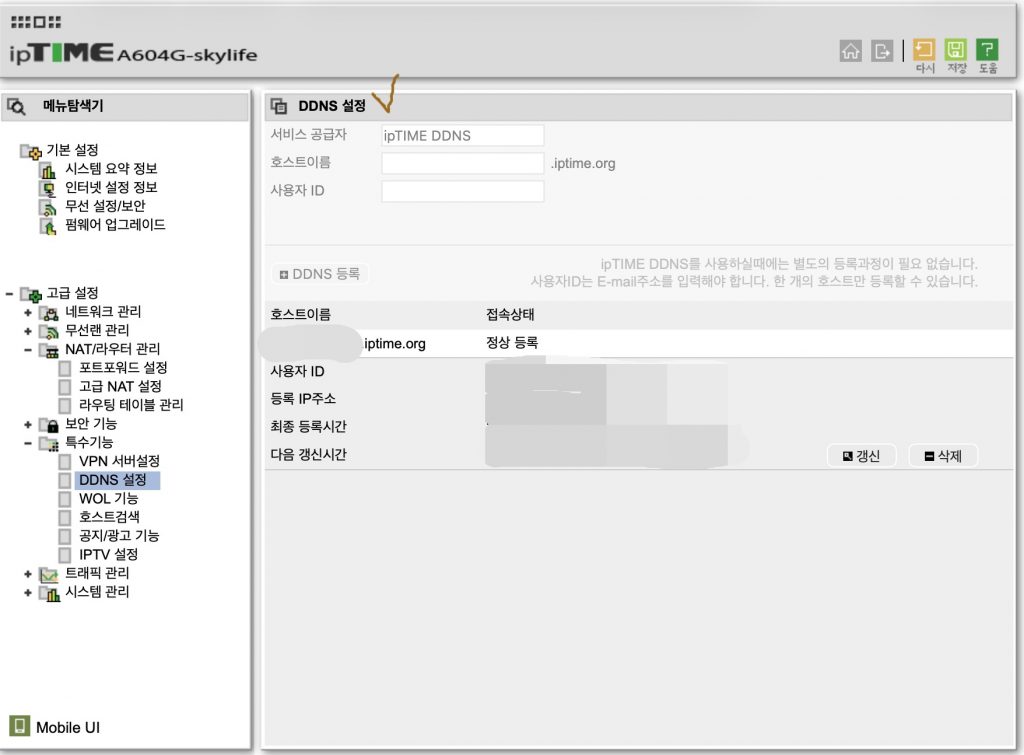Click the 사용자 ID input field

[x=462, y=191]
